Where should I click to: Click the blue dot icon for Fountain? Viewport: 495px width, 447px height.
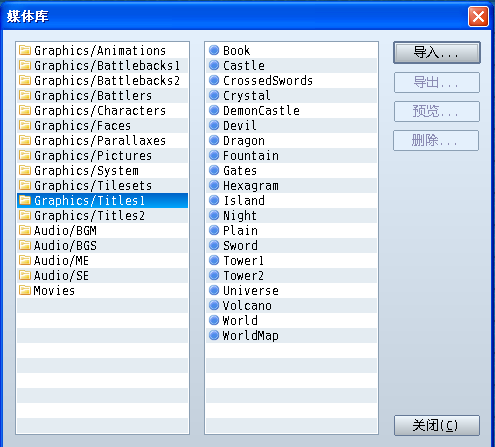(x=214, y=155)
